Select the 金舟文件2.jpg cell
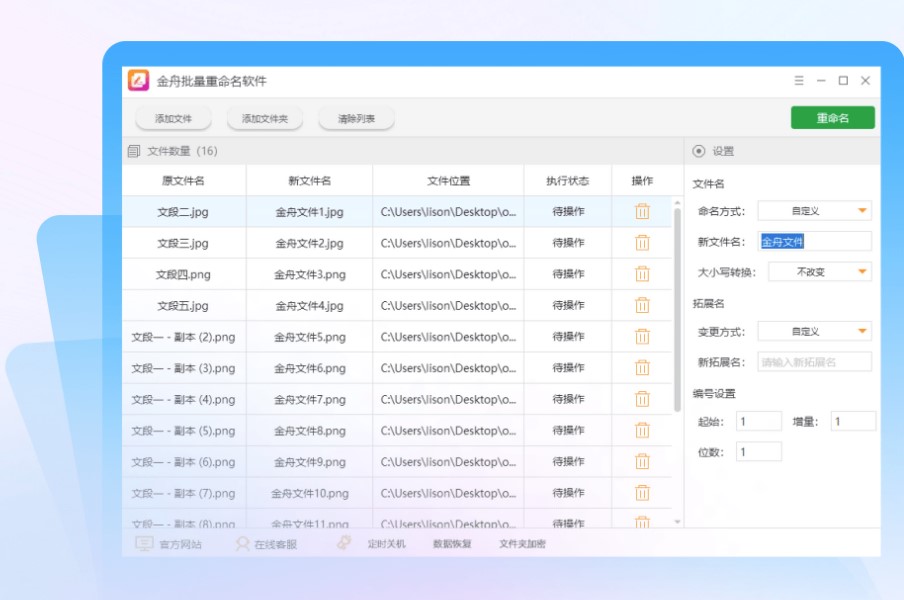 (x=310, y=243)
